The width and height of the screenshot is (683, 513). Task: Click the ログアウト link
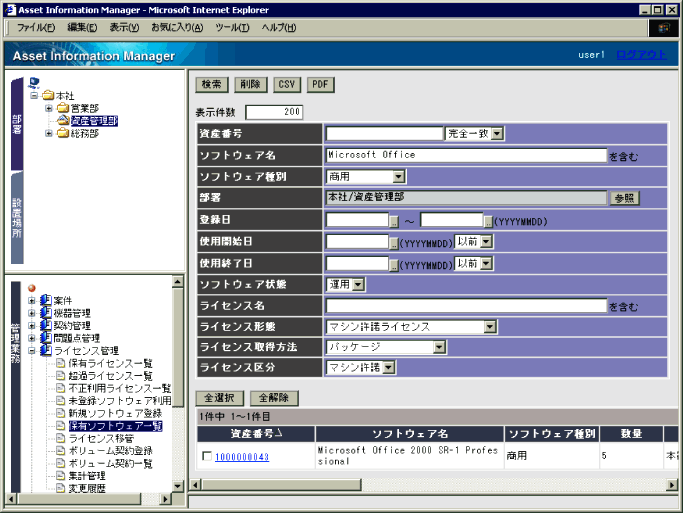click(x=641, y=55)
